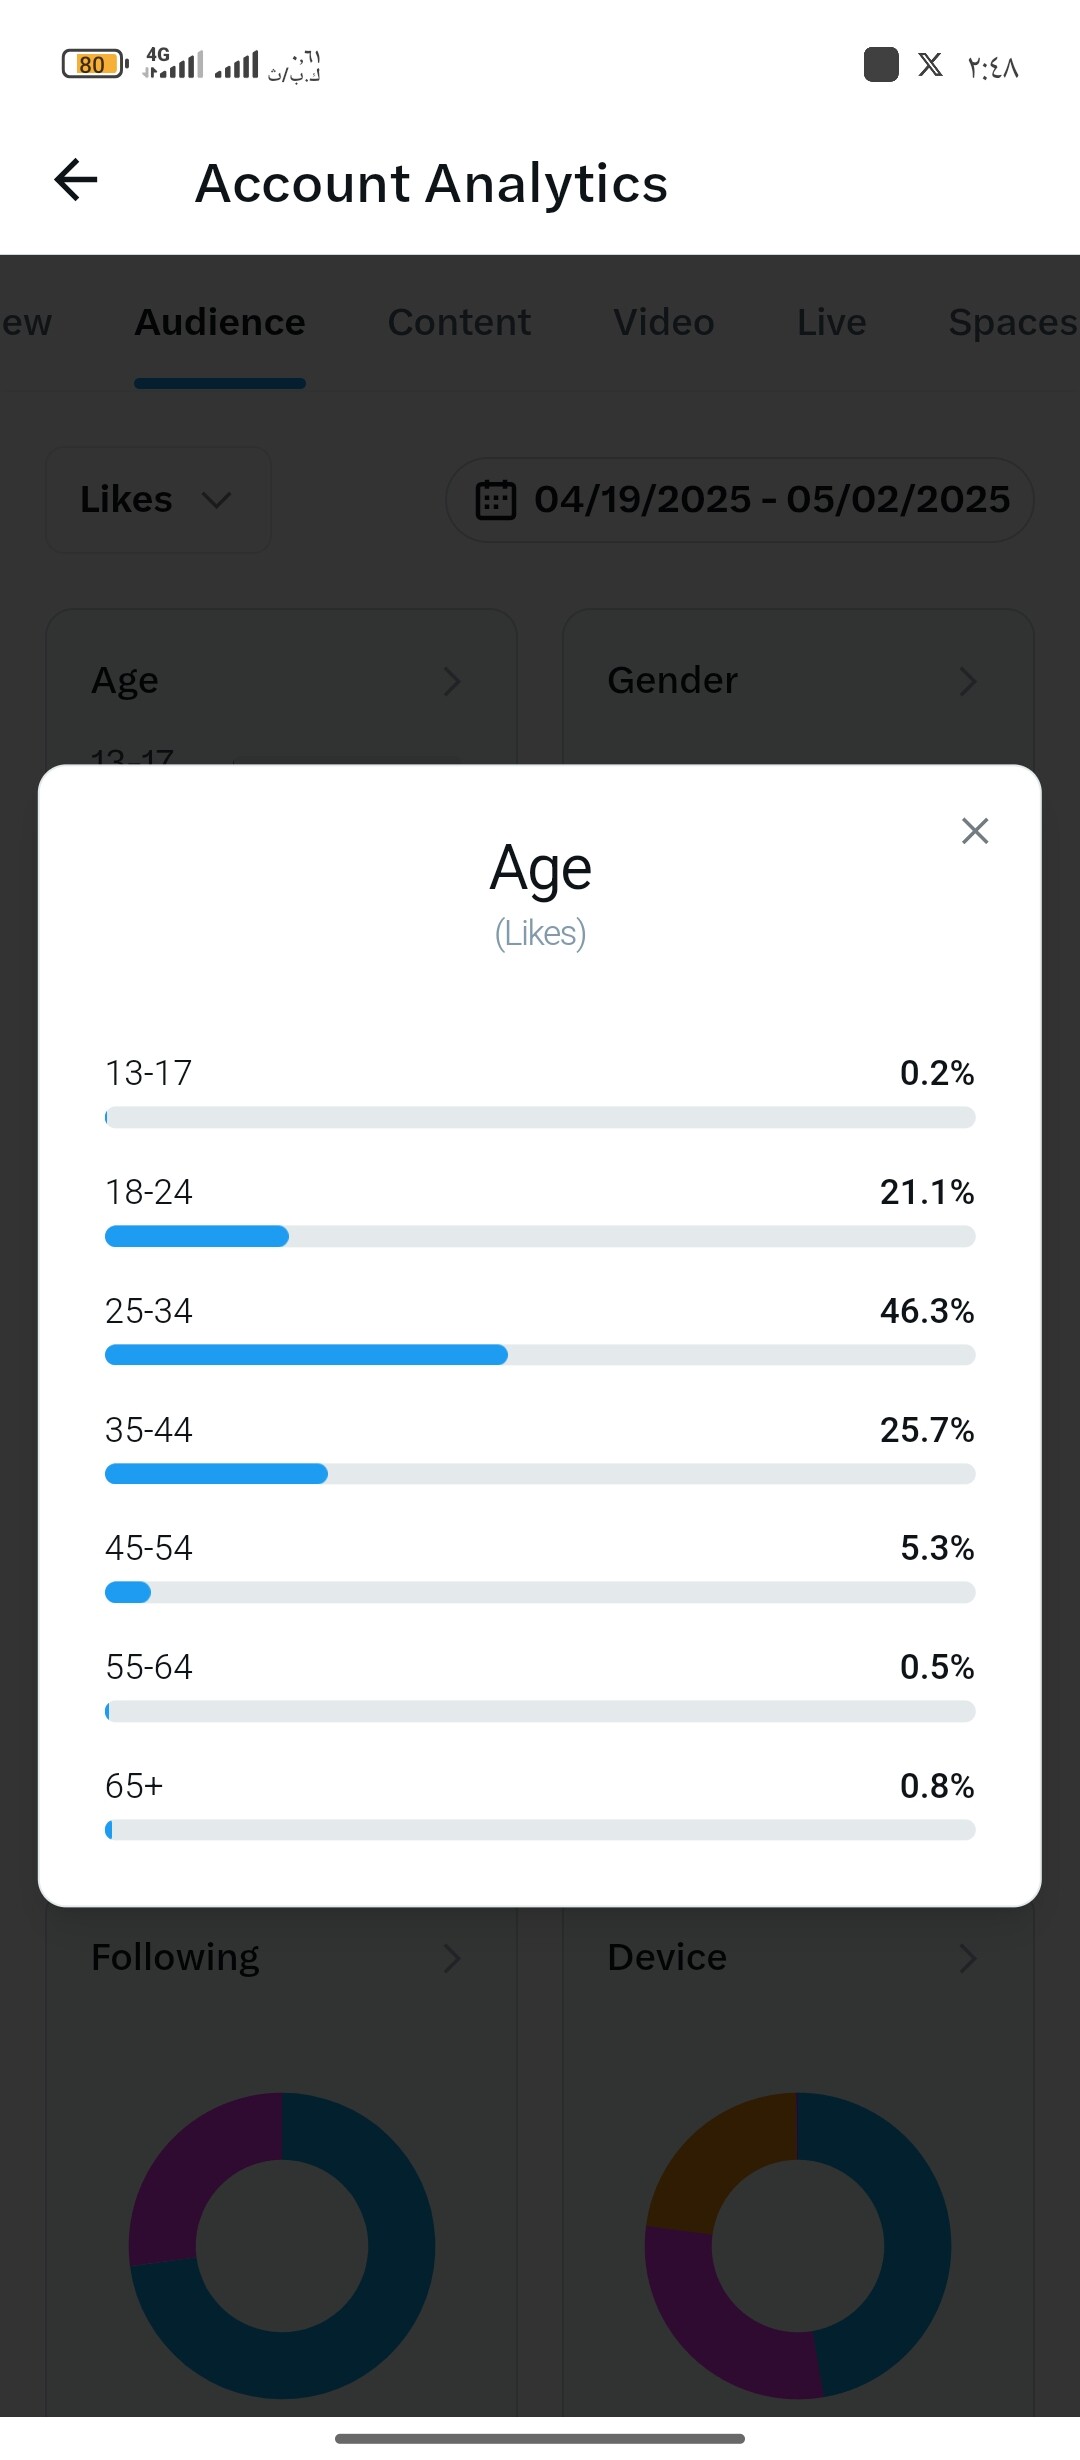Click the 25-34 age progress bar
Screen dimensions: 1080x2460
click(540, 1355)
